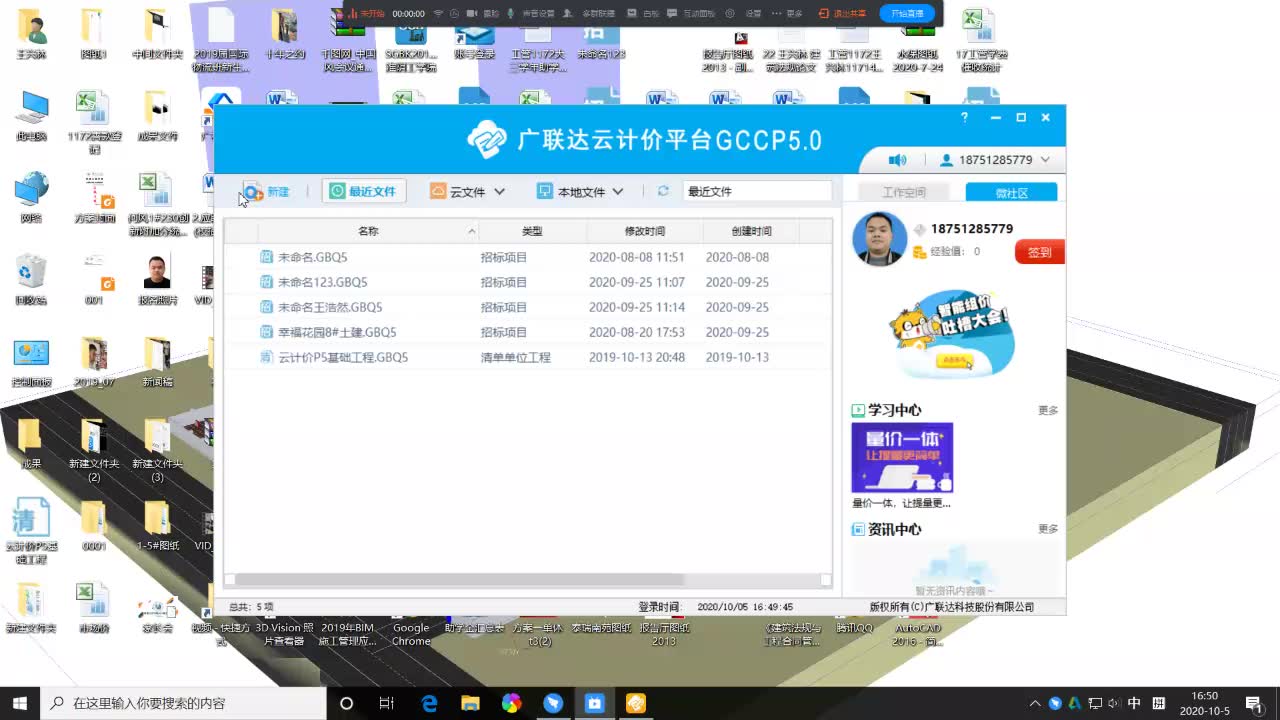Click the announcement speaker icon in the title bar
The image size is (1280, 720).
pyautogui.click(x=897, y=159)
